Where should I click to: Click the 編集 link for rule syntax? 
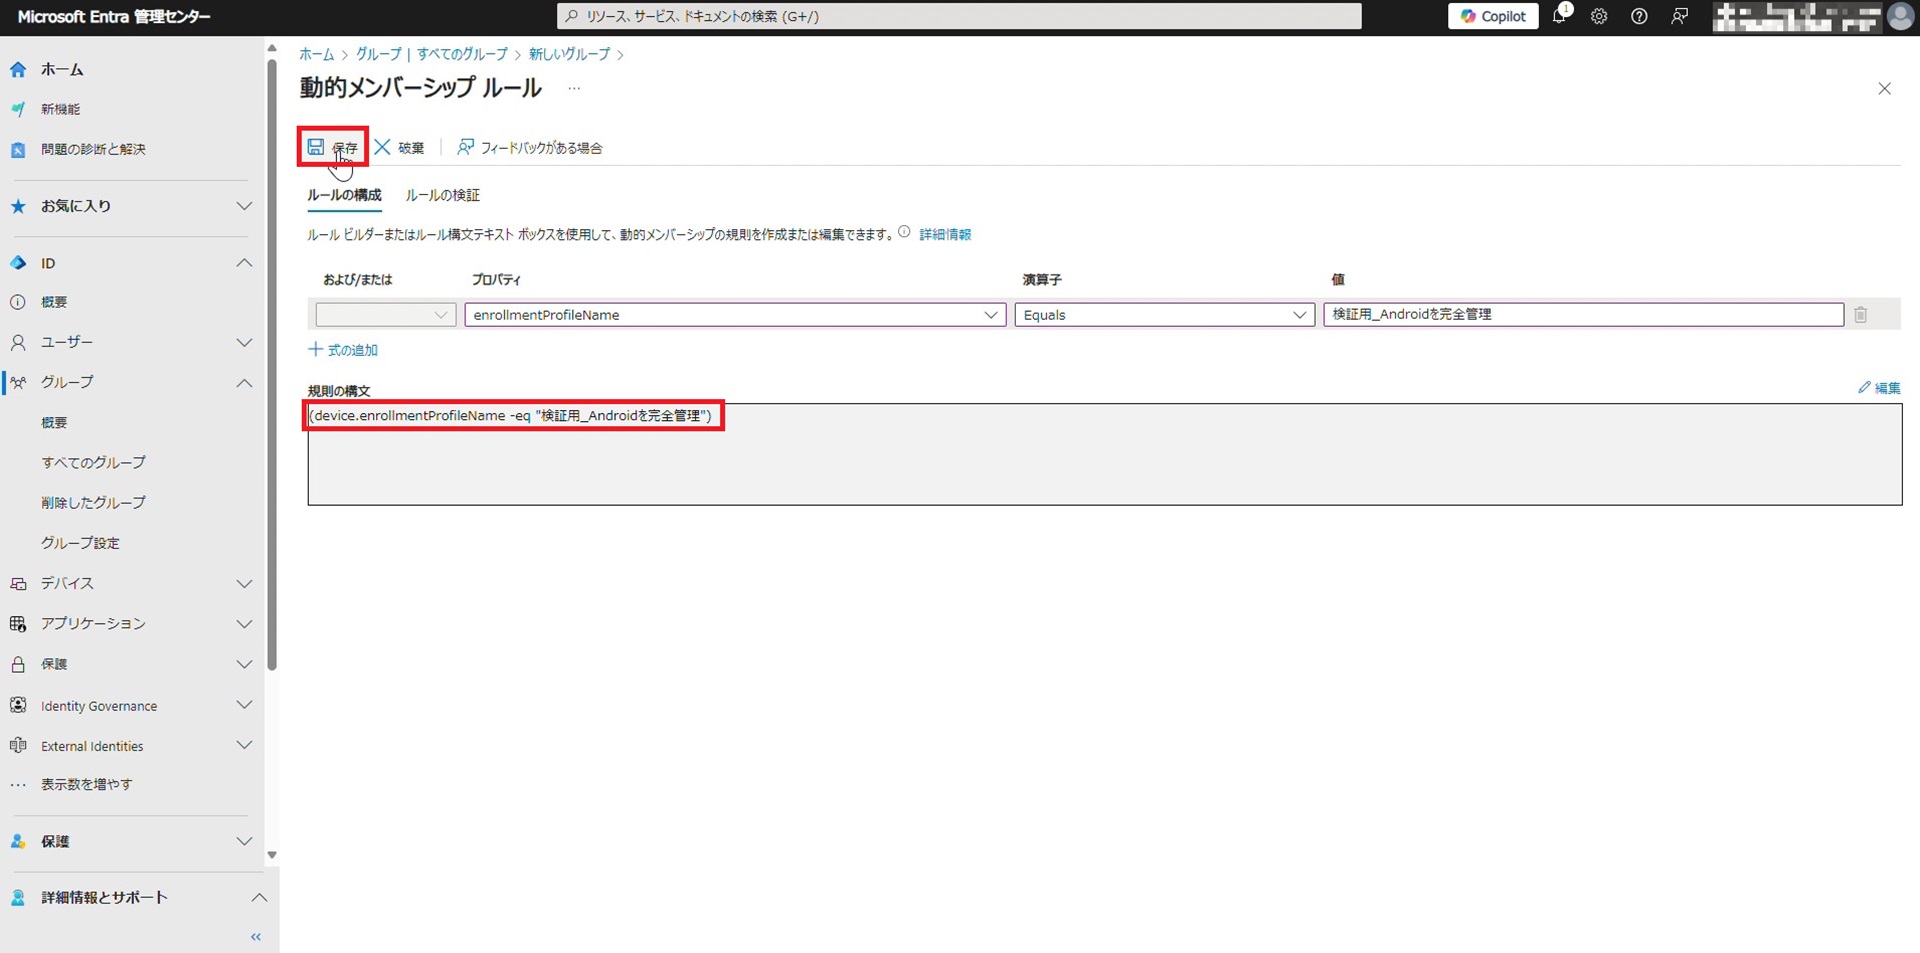1879,388
